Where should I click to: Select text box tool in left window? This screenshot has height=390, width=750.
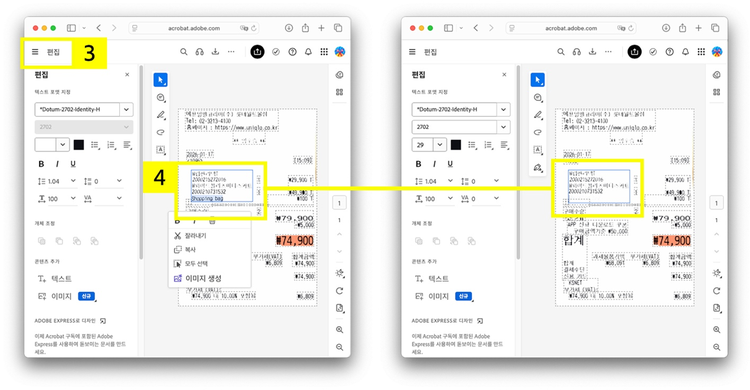pos(161,150)
